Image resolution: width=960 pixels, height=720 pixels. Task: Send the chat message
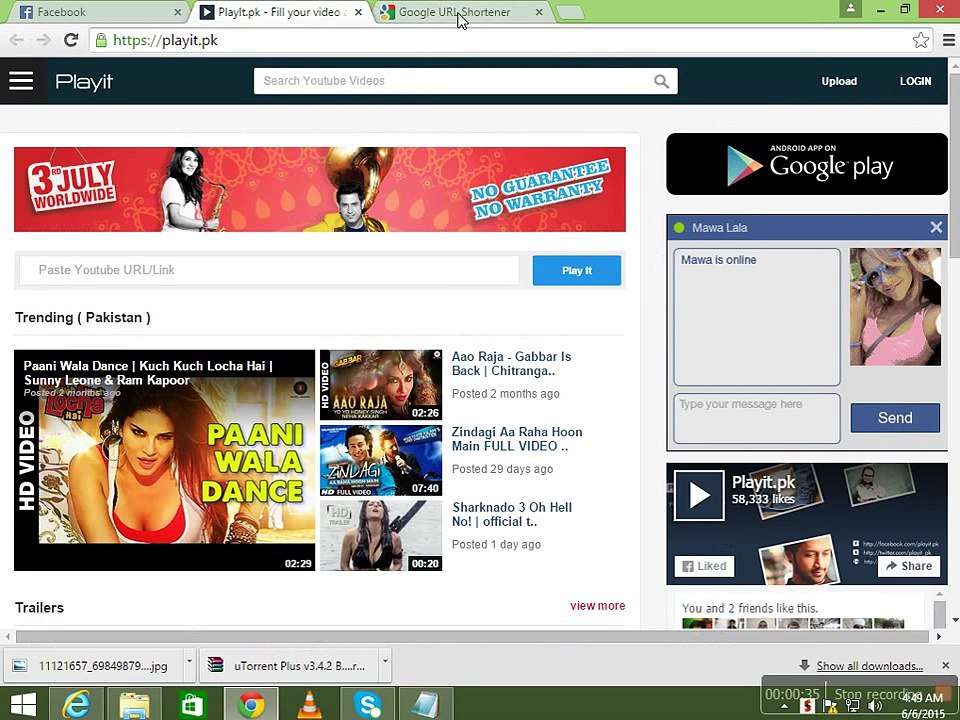895,418
